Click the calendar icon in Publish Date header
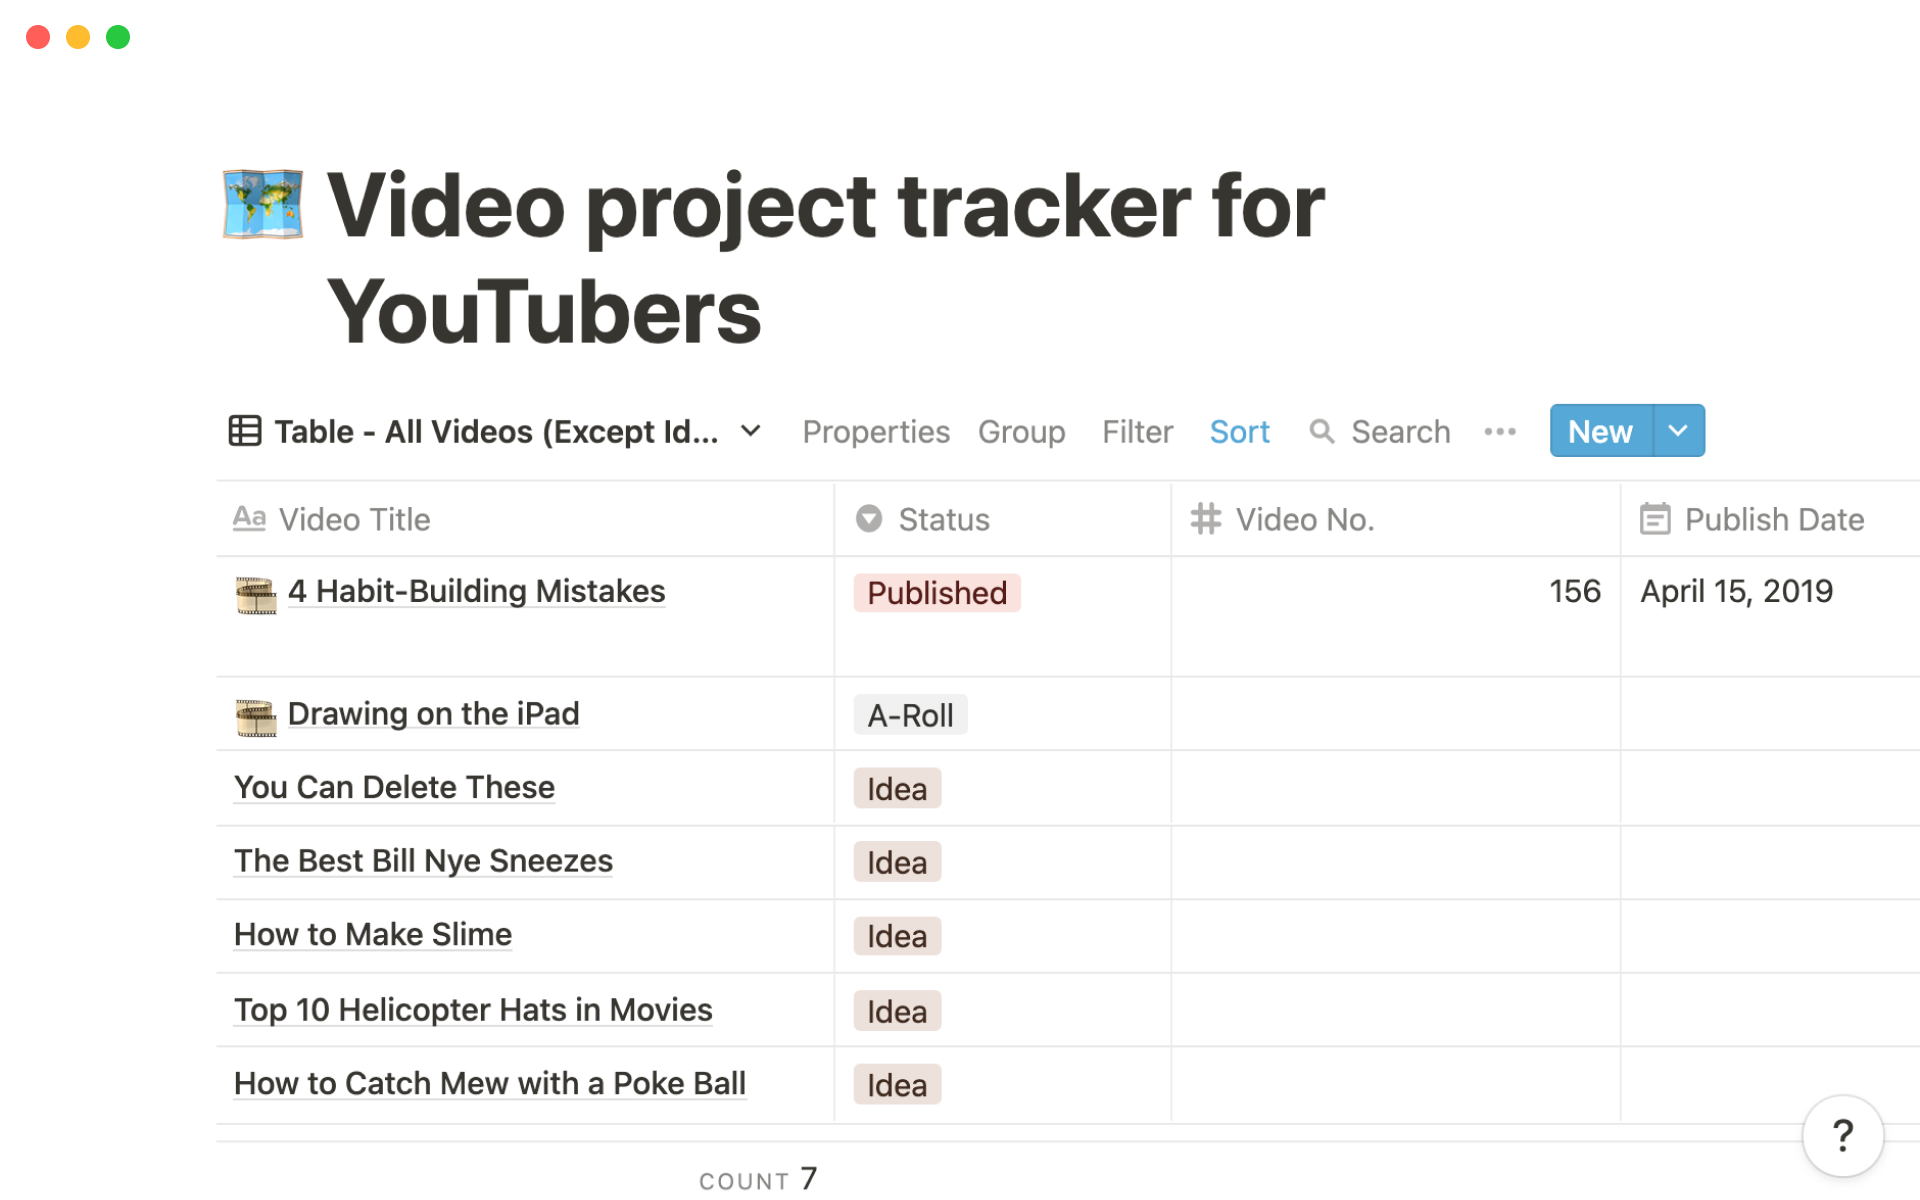The width and height of the screenshot is (1920, 1200). point(1655,519)
